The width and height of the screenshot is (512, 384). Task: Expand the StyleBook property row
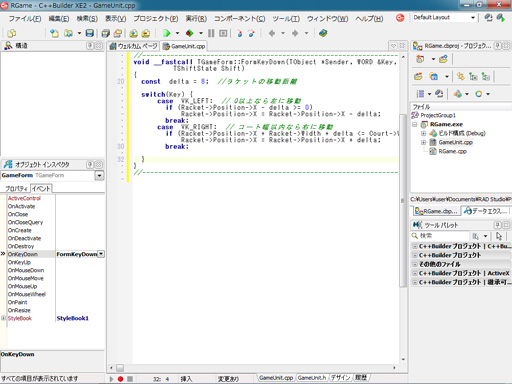point(3,318)
